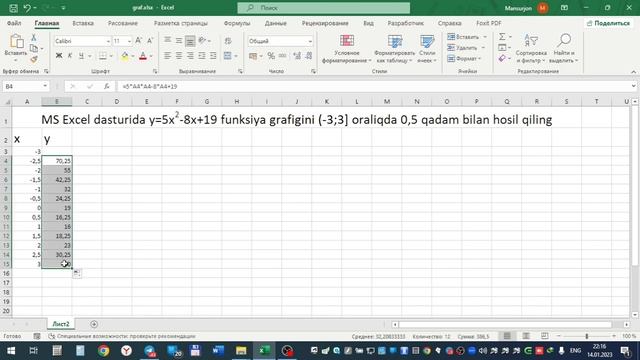Click the Borders icon

(102, 56)
